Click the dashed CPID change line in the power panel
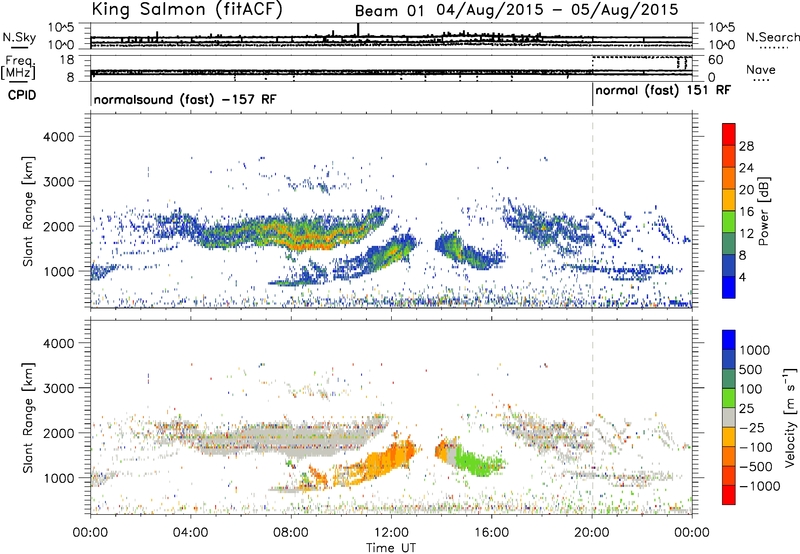This screenshot has height=554, width=800. (x=592, y=211)
